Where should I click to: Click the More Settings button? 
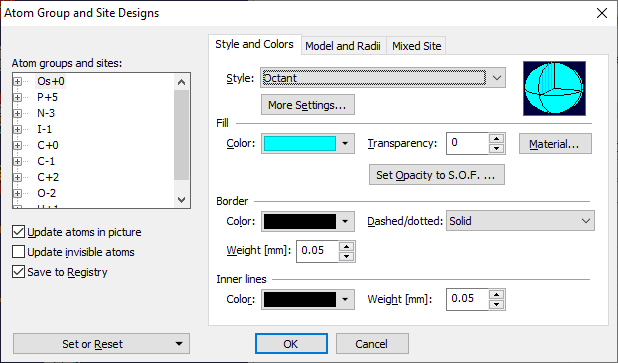[307, 105]
